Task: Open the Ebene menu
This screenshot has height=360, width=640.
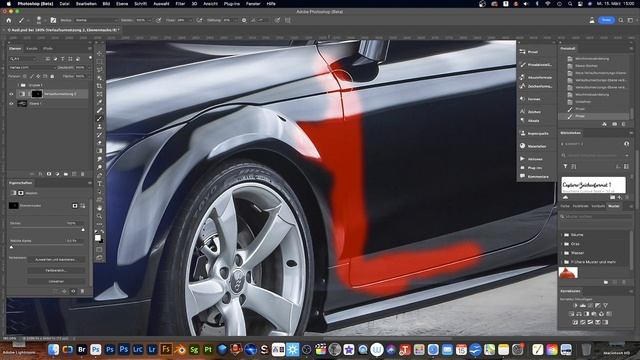Action: pos(122,4)
